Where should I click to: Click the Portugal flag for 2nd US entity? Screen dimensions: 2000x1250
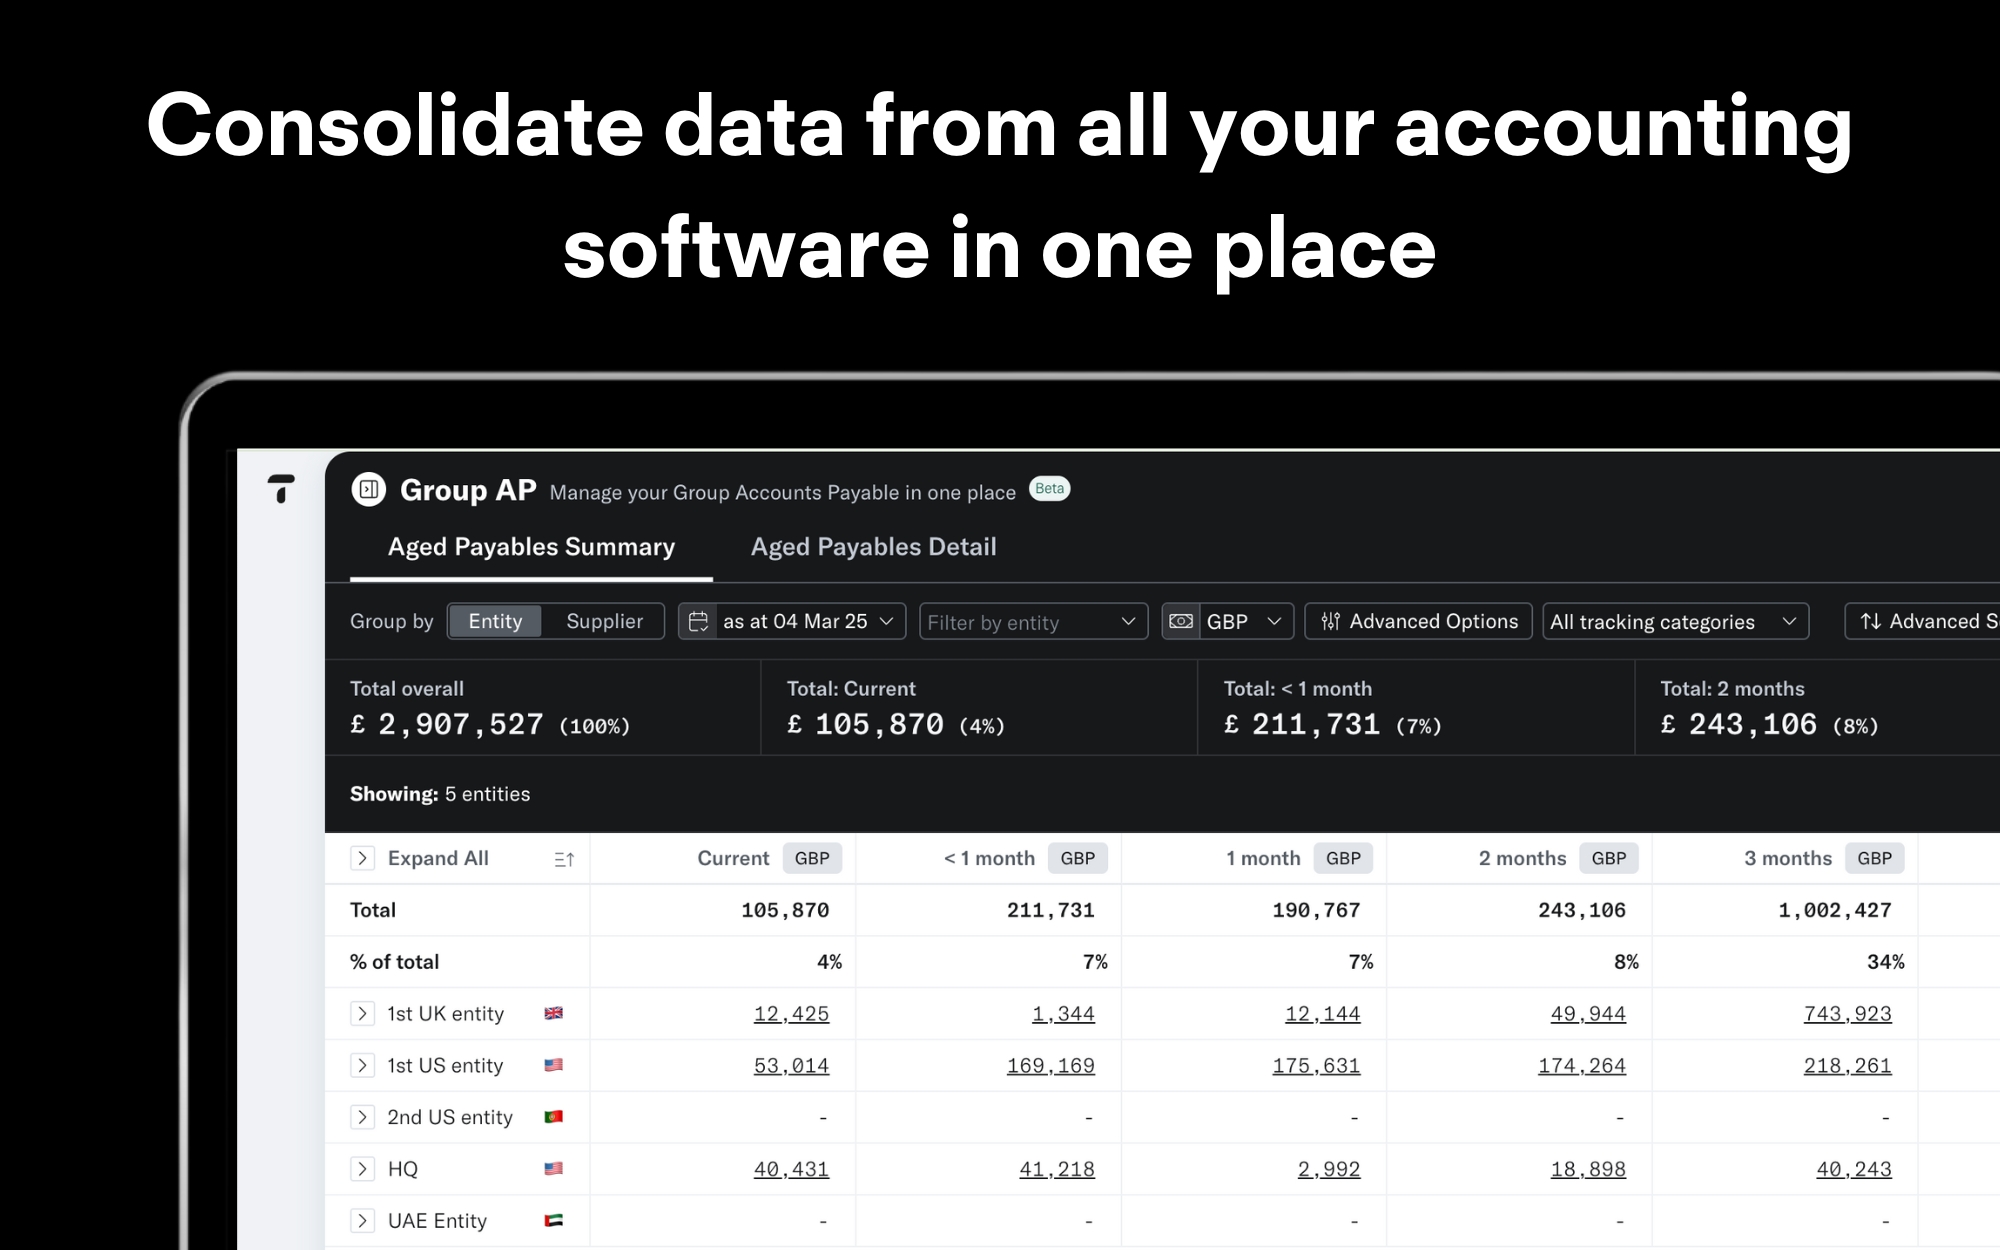(x=553, y=1117)
